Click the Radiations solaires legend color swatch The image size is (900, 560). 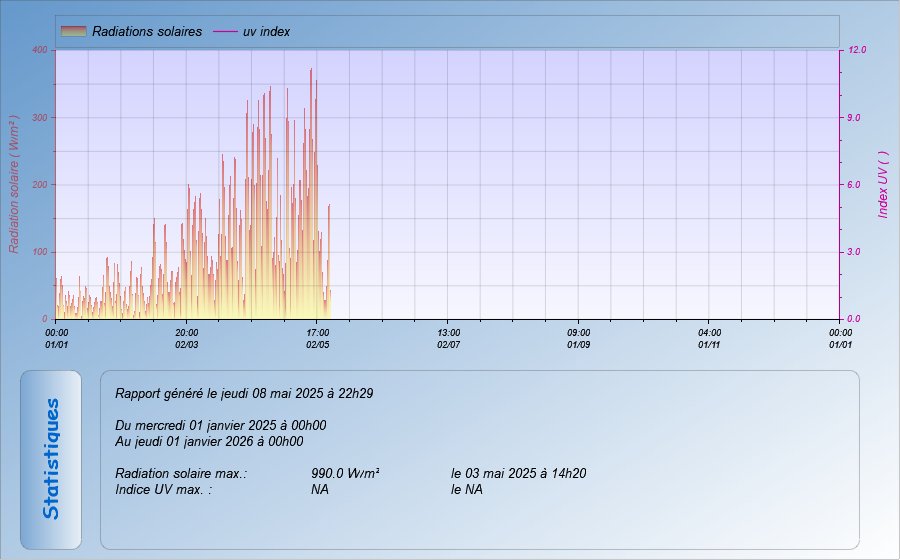coord(73,32)
